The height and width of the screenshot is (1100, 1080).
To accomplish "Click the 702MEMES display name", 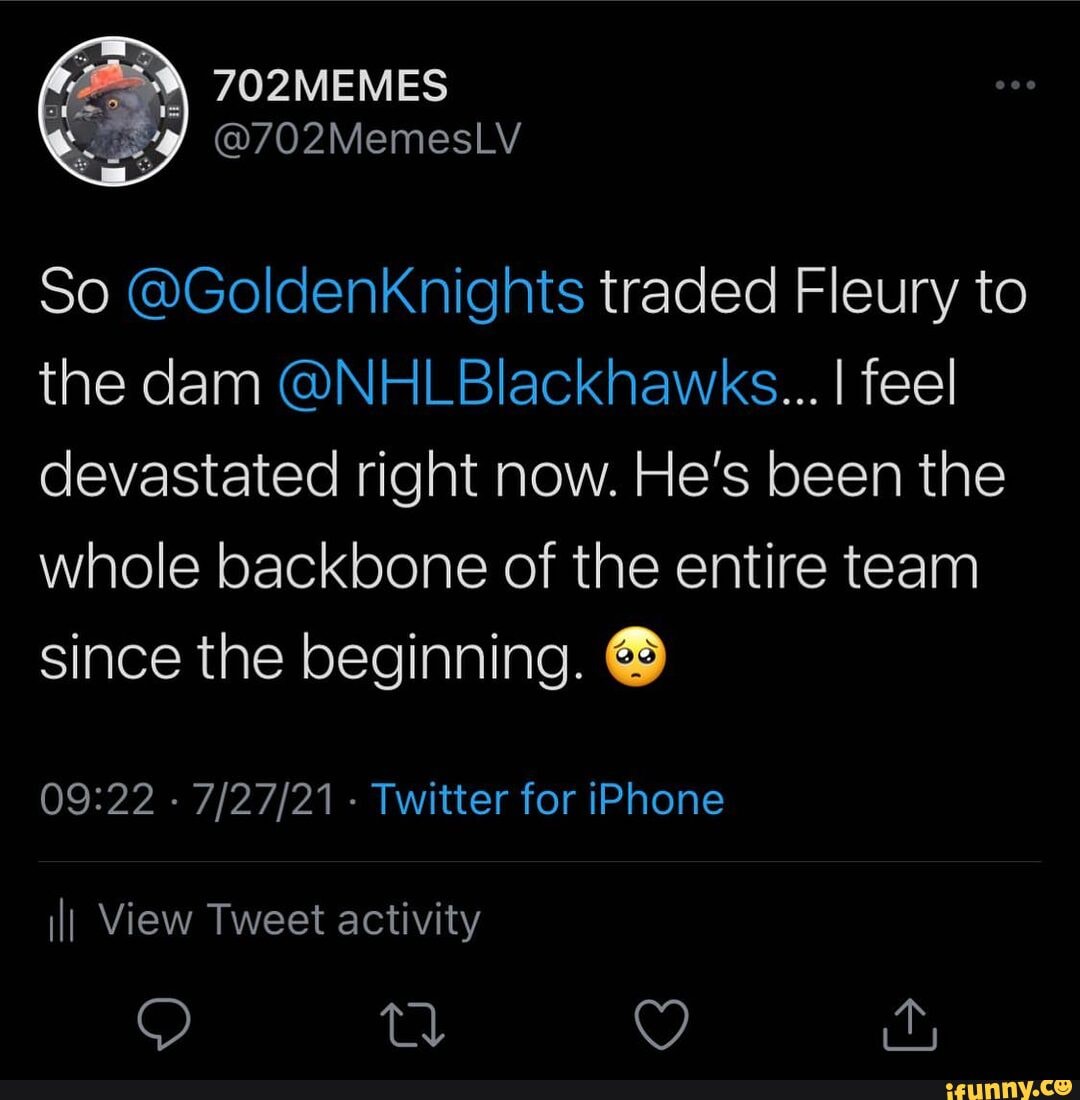I will (331, 86).
